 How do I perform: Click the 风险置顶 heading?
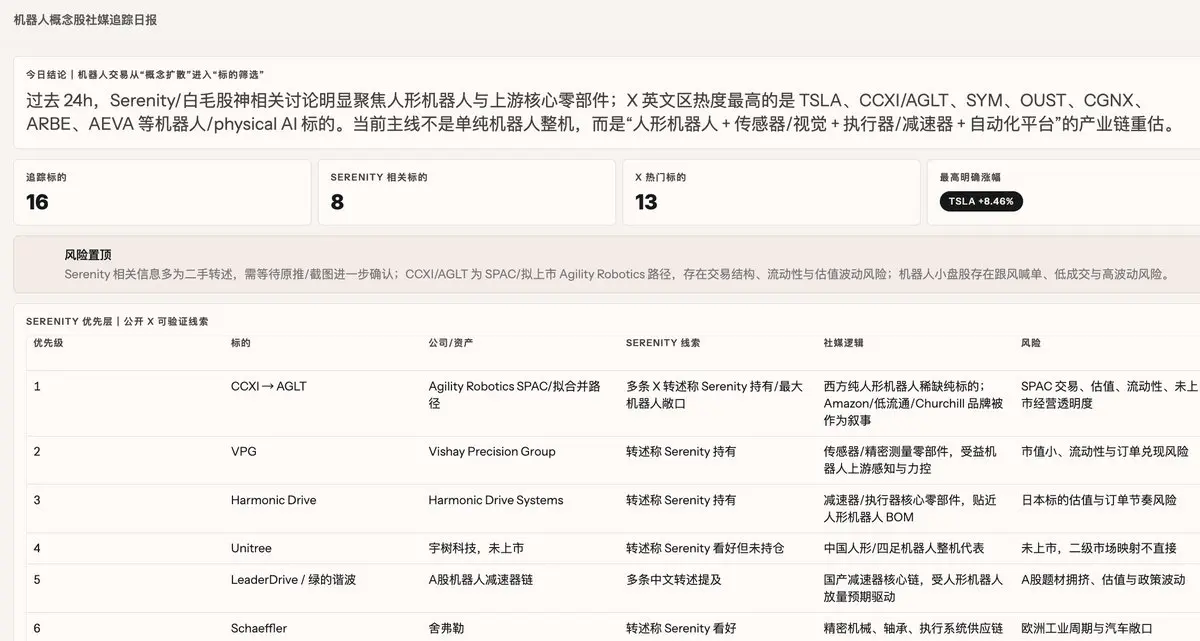[87, 255]
